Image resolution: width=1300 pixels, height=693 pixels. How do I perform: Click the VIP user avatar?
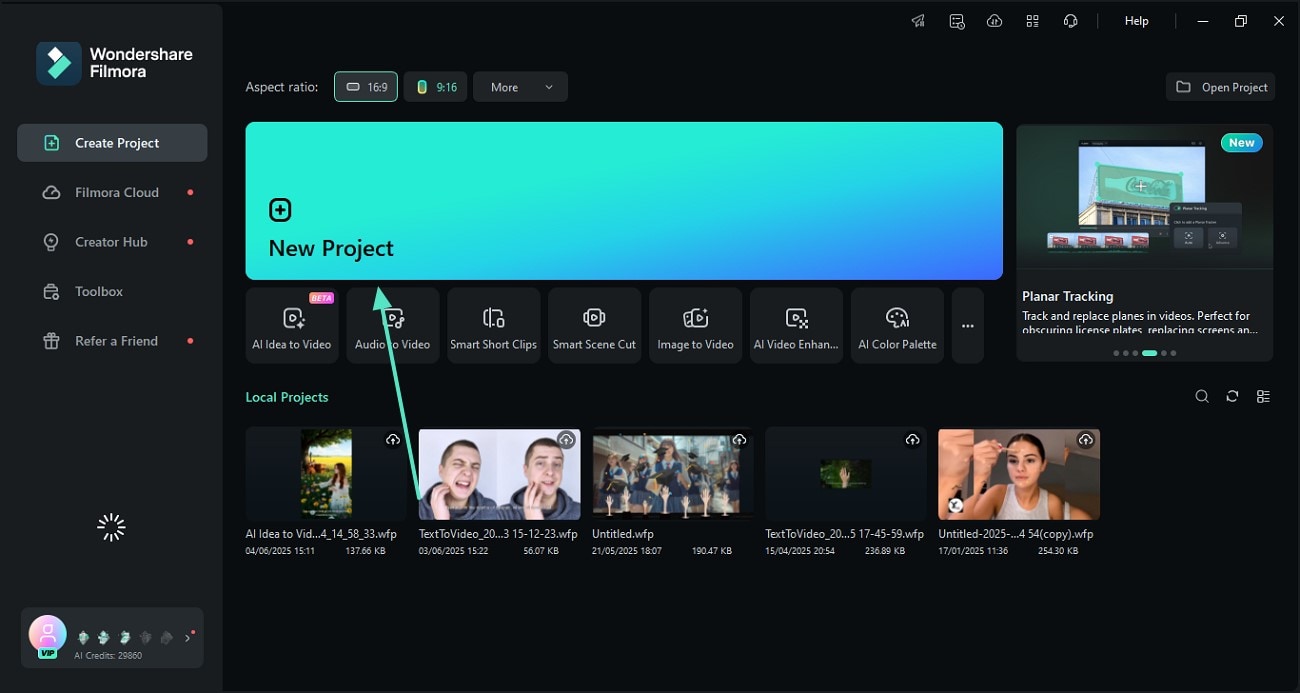(x=47, y=634)
